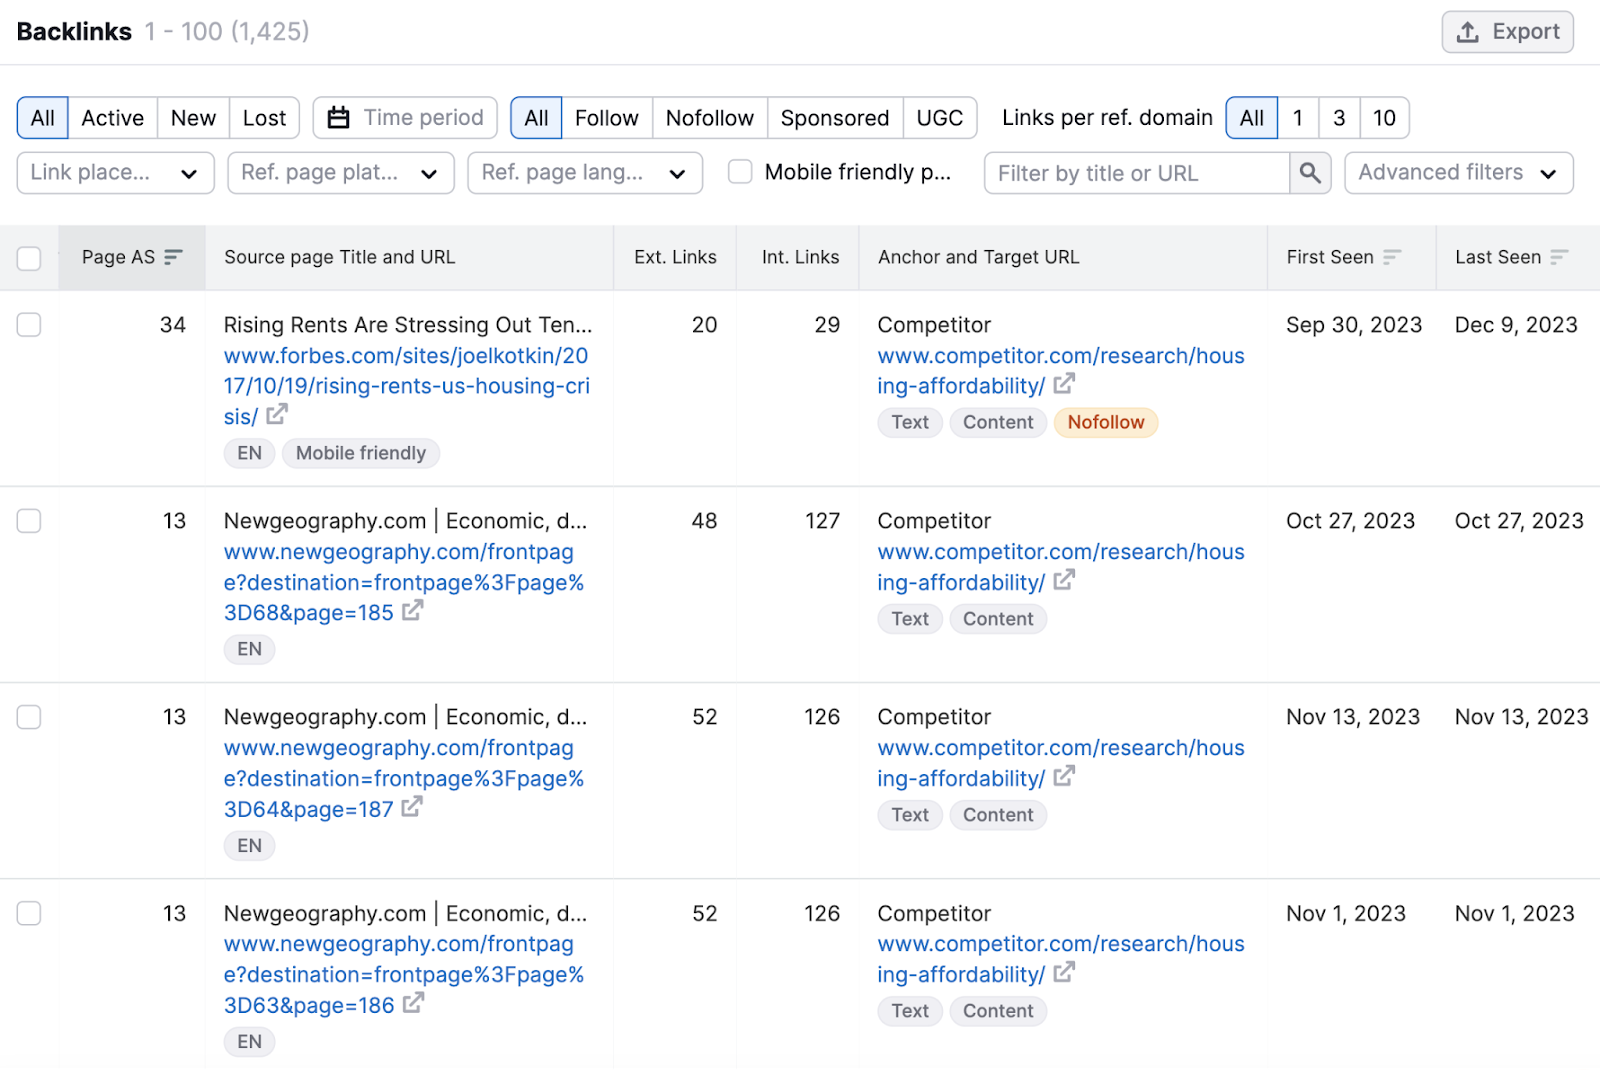The image size is (1600, 1070).
Task: Set Links per ref. domain to 10
Action: tap(1384, 117)
